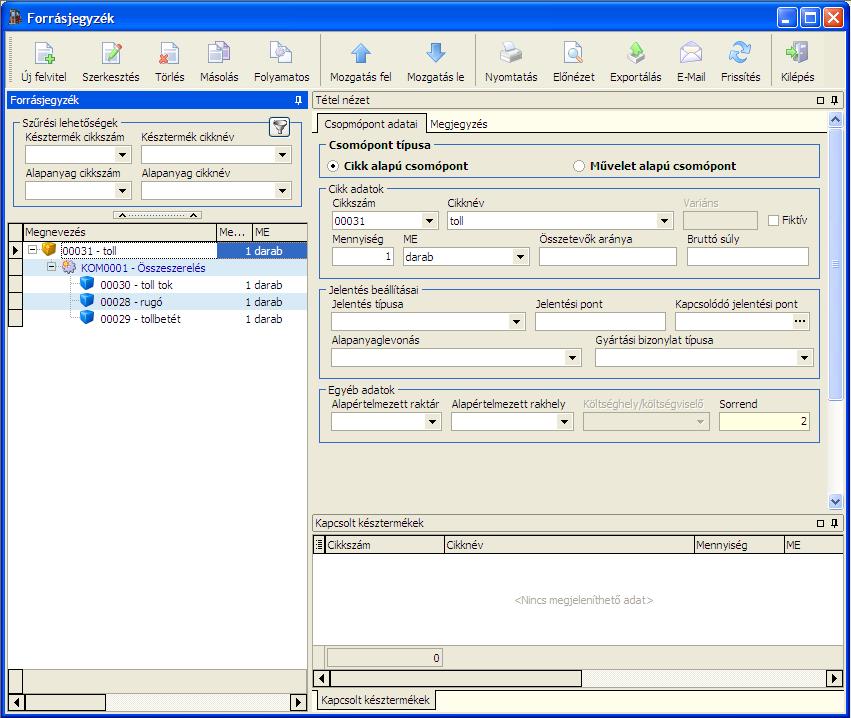Screen dimensions: 851x718
Task: Select the 00028 - rugó tree row
Action: 165,302
